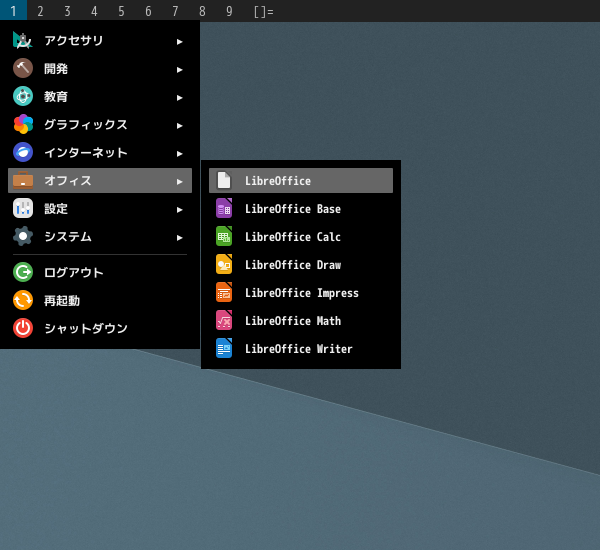The width and height of the screenshot is (600, 550).
Task: Open the 設定 menu category
Action: 56,209
